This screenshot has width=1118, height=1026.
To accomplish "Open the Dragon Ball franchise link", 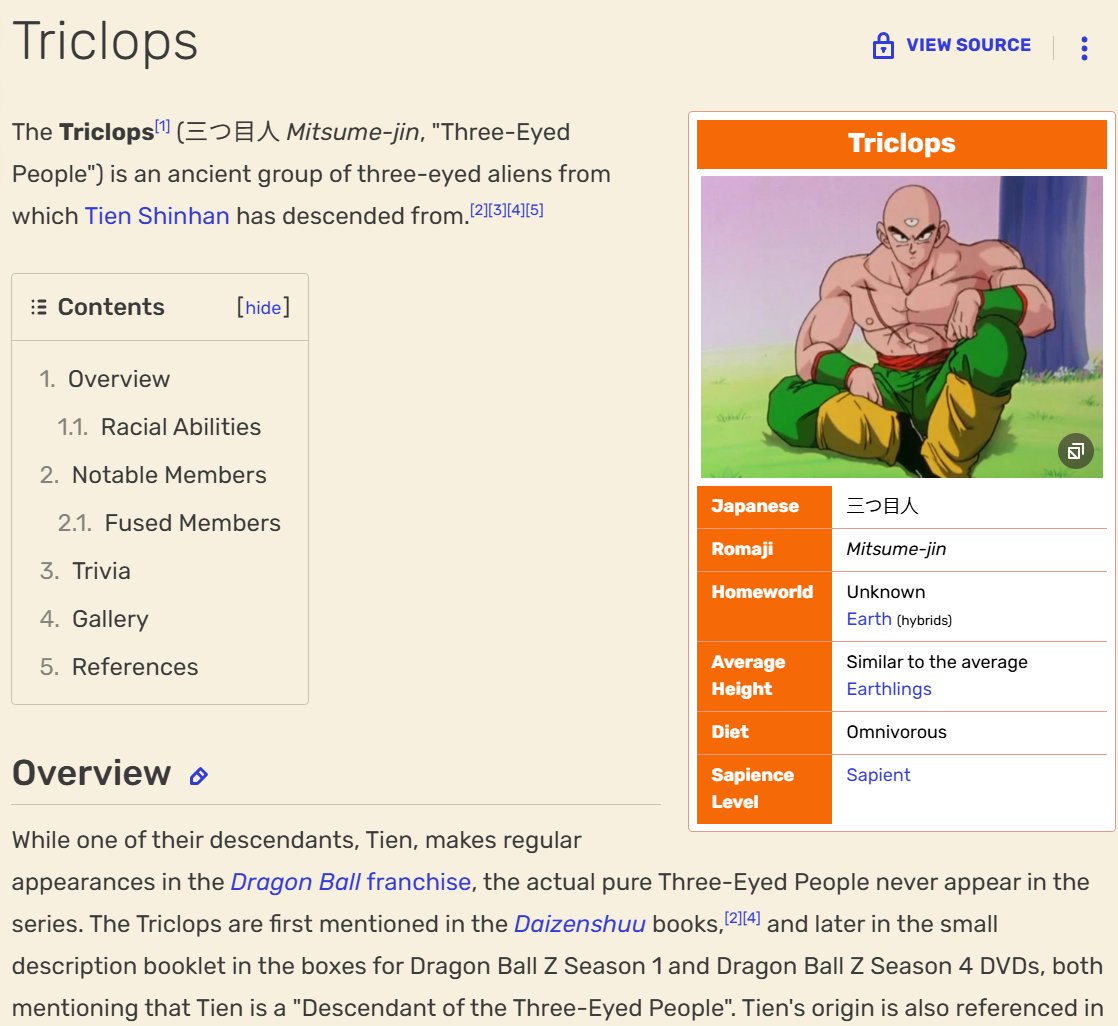I will [350, 882].
